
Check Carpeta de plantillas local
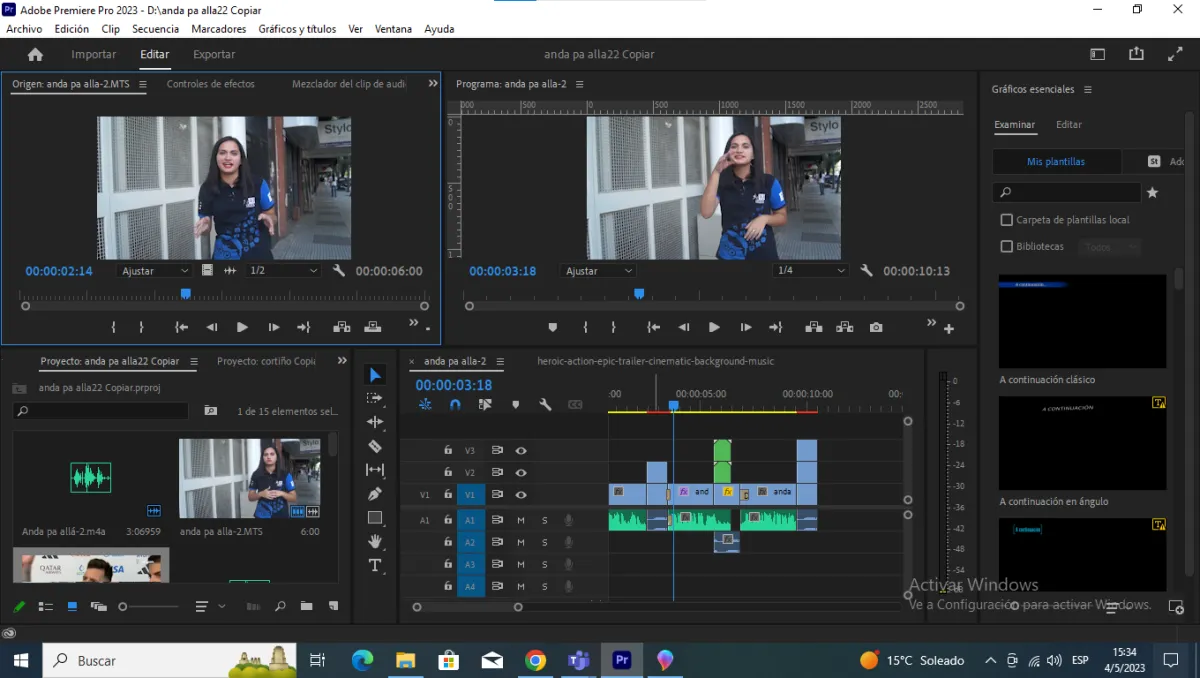(x=1007, y=220)
